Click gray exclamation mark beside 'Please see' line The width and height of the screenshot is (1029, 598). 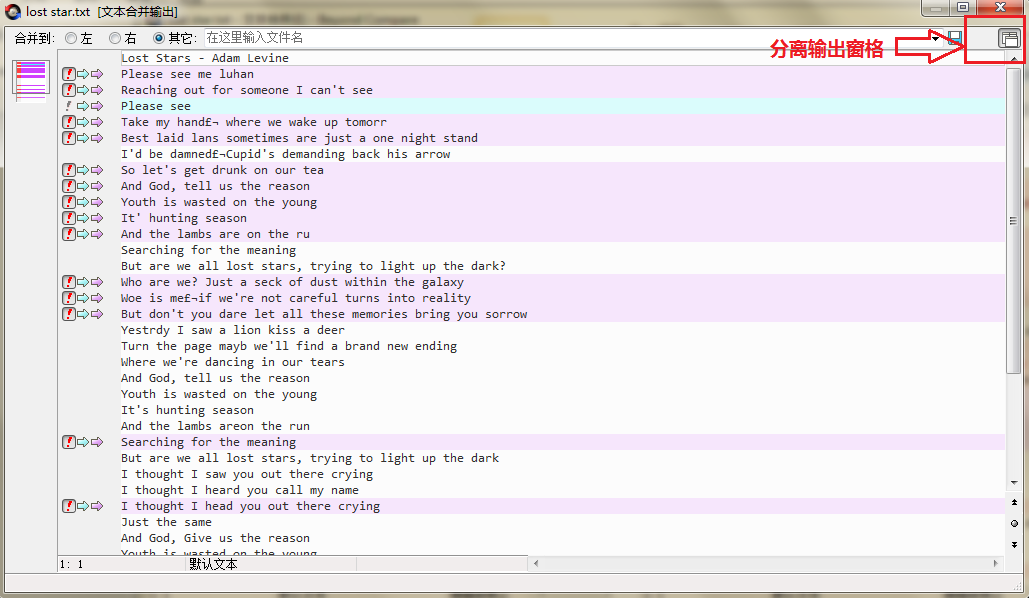(x=69, y=106)
